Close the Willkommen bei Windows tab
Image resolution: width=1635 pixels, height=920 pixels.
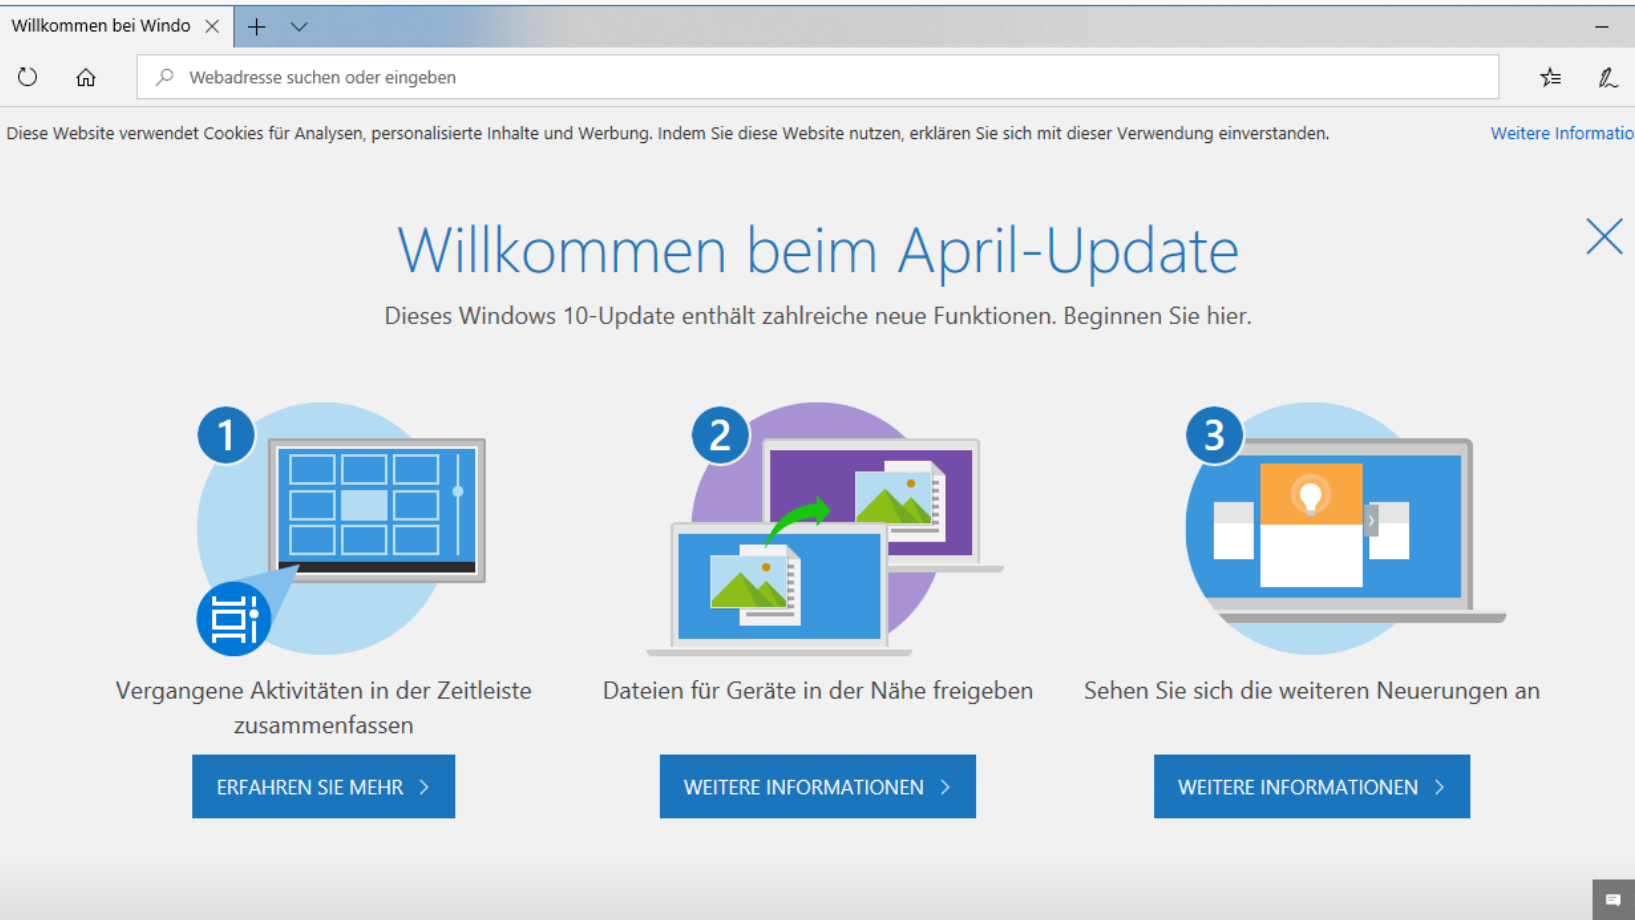click(212, 27)
